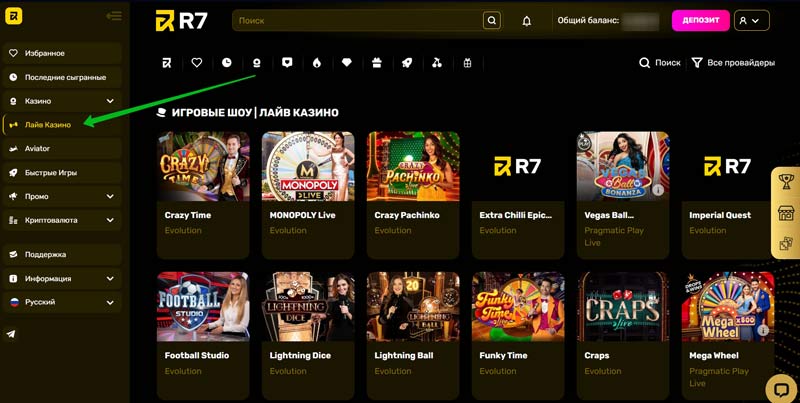
Task: Open Лайв Казино in sidebar
Action: pyautogui.click(x=48, y=125)
